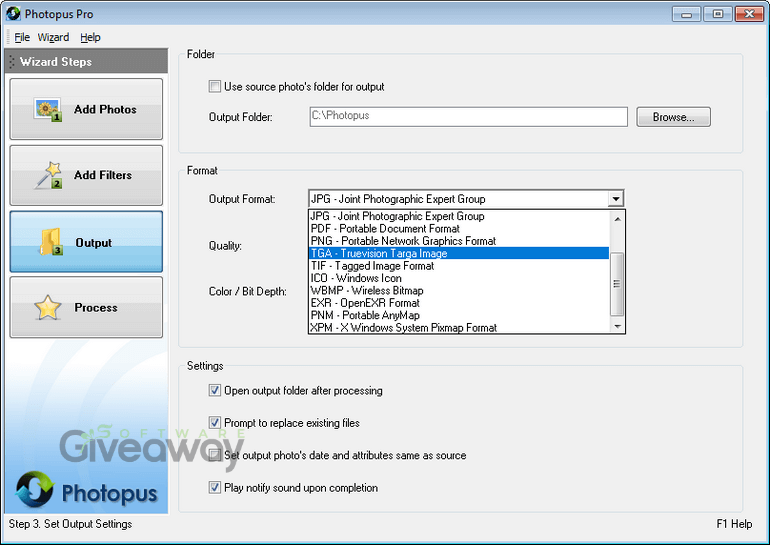The width and height of the screenshot is (770, 545).
Task: Click the Output folder icon in wizard steps
Action: (x=51, y=242)
